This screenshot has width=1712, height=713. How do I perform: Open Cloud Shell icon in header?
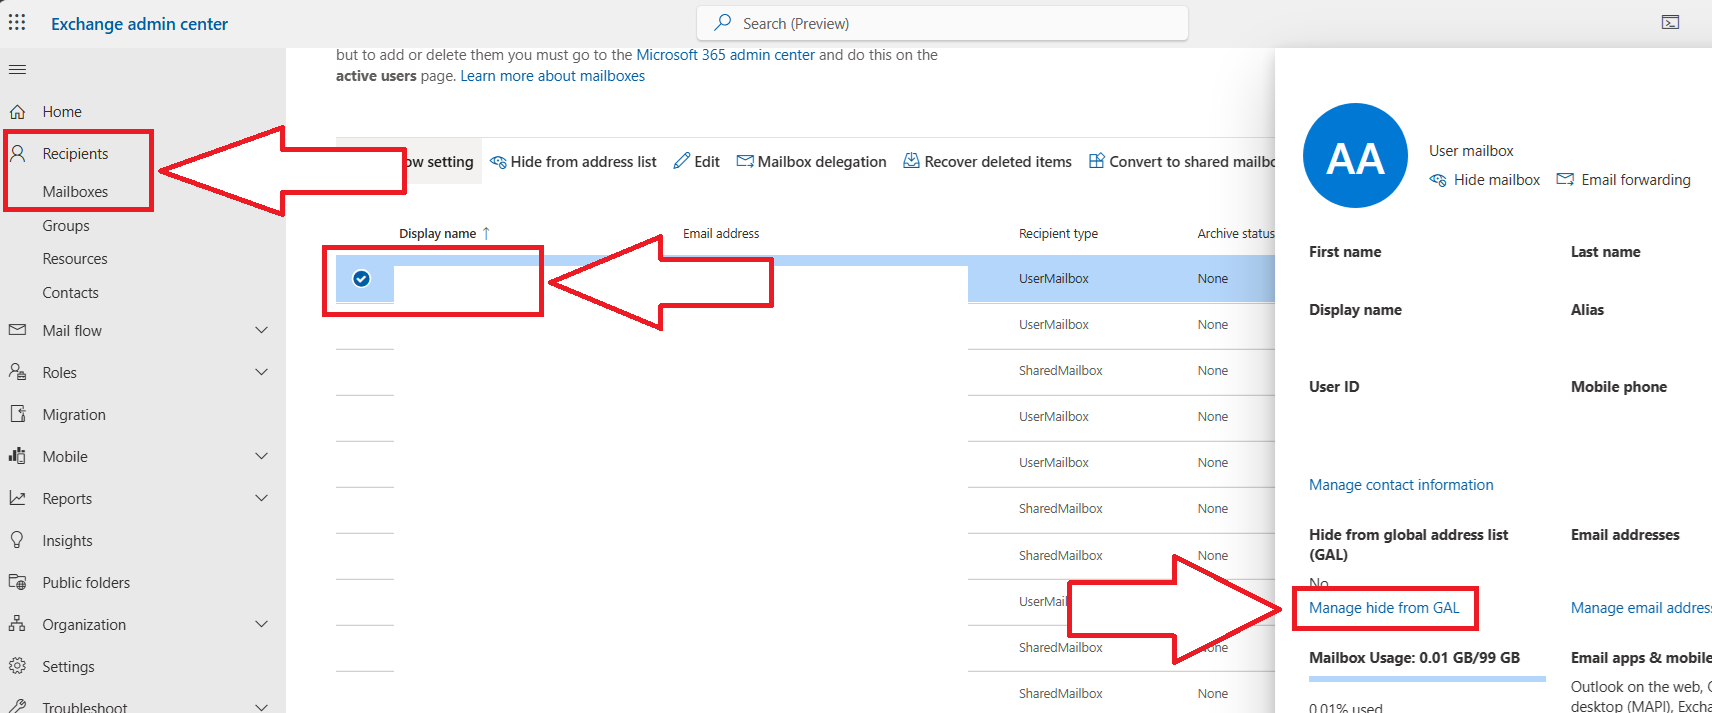coord(1670,22)
